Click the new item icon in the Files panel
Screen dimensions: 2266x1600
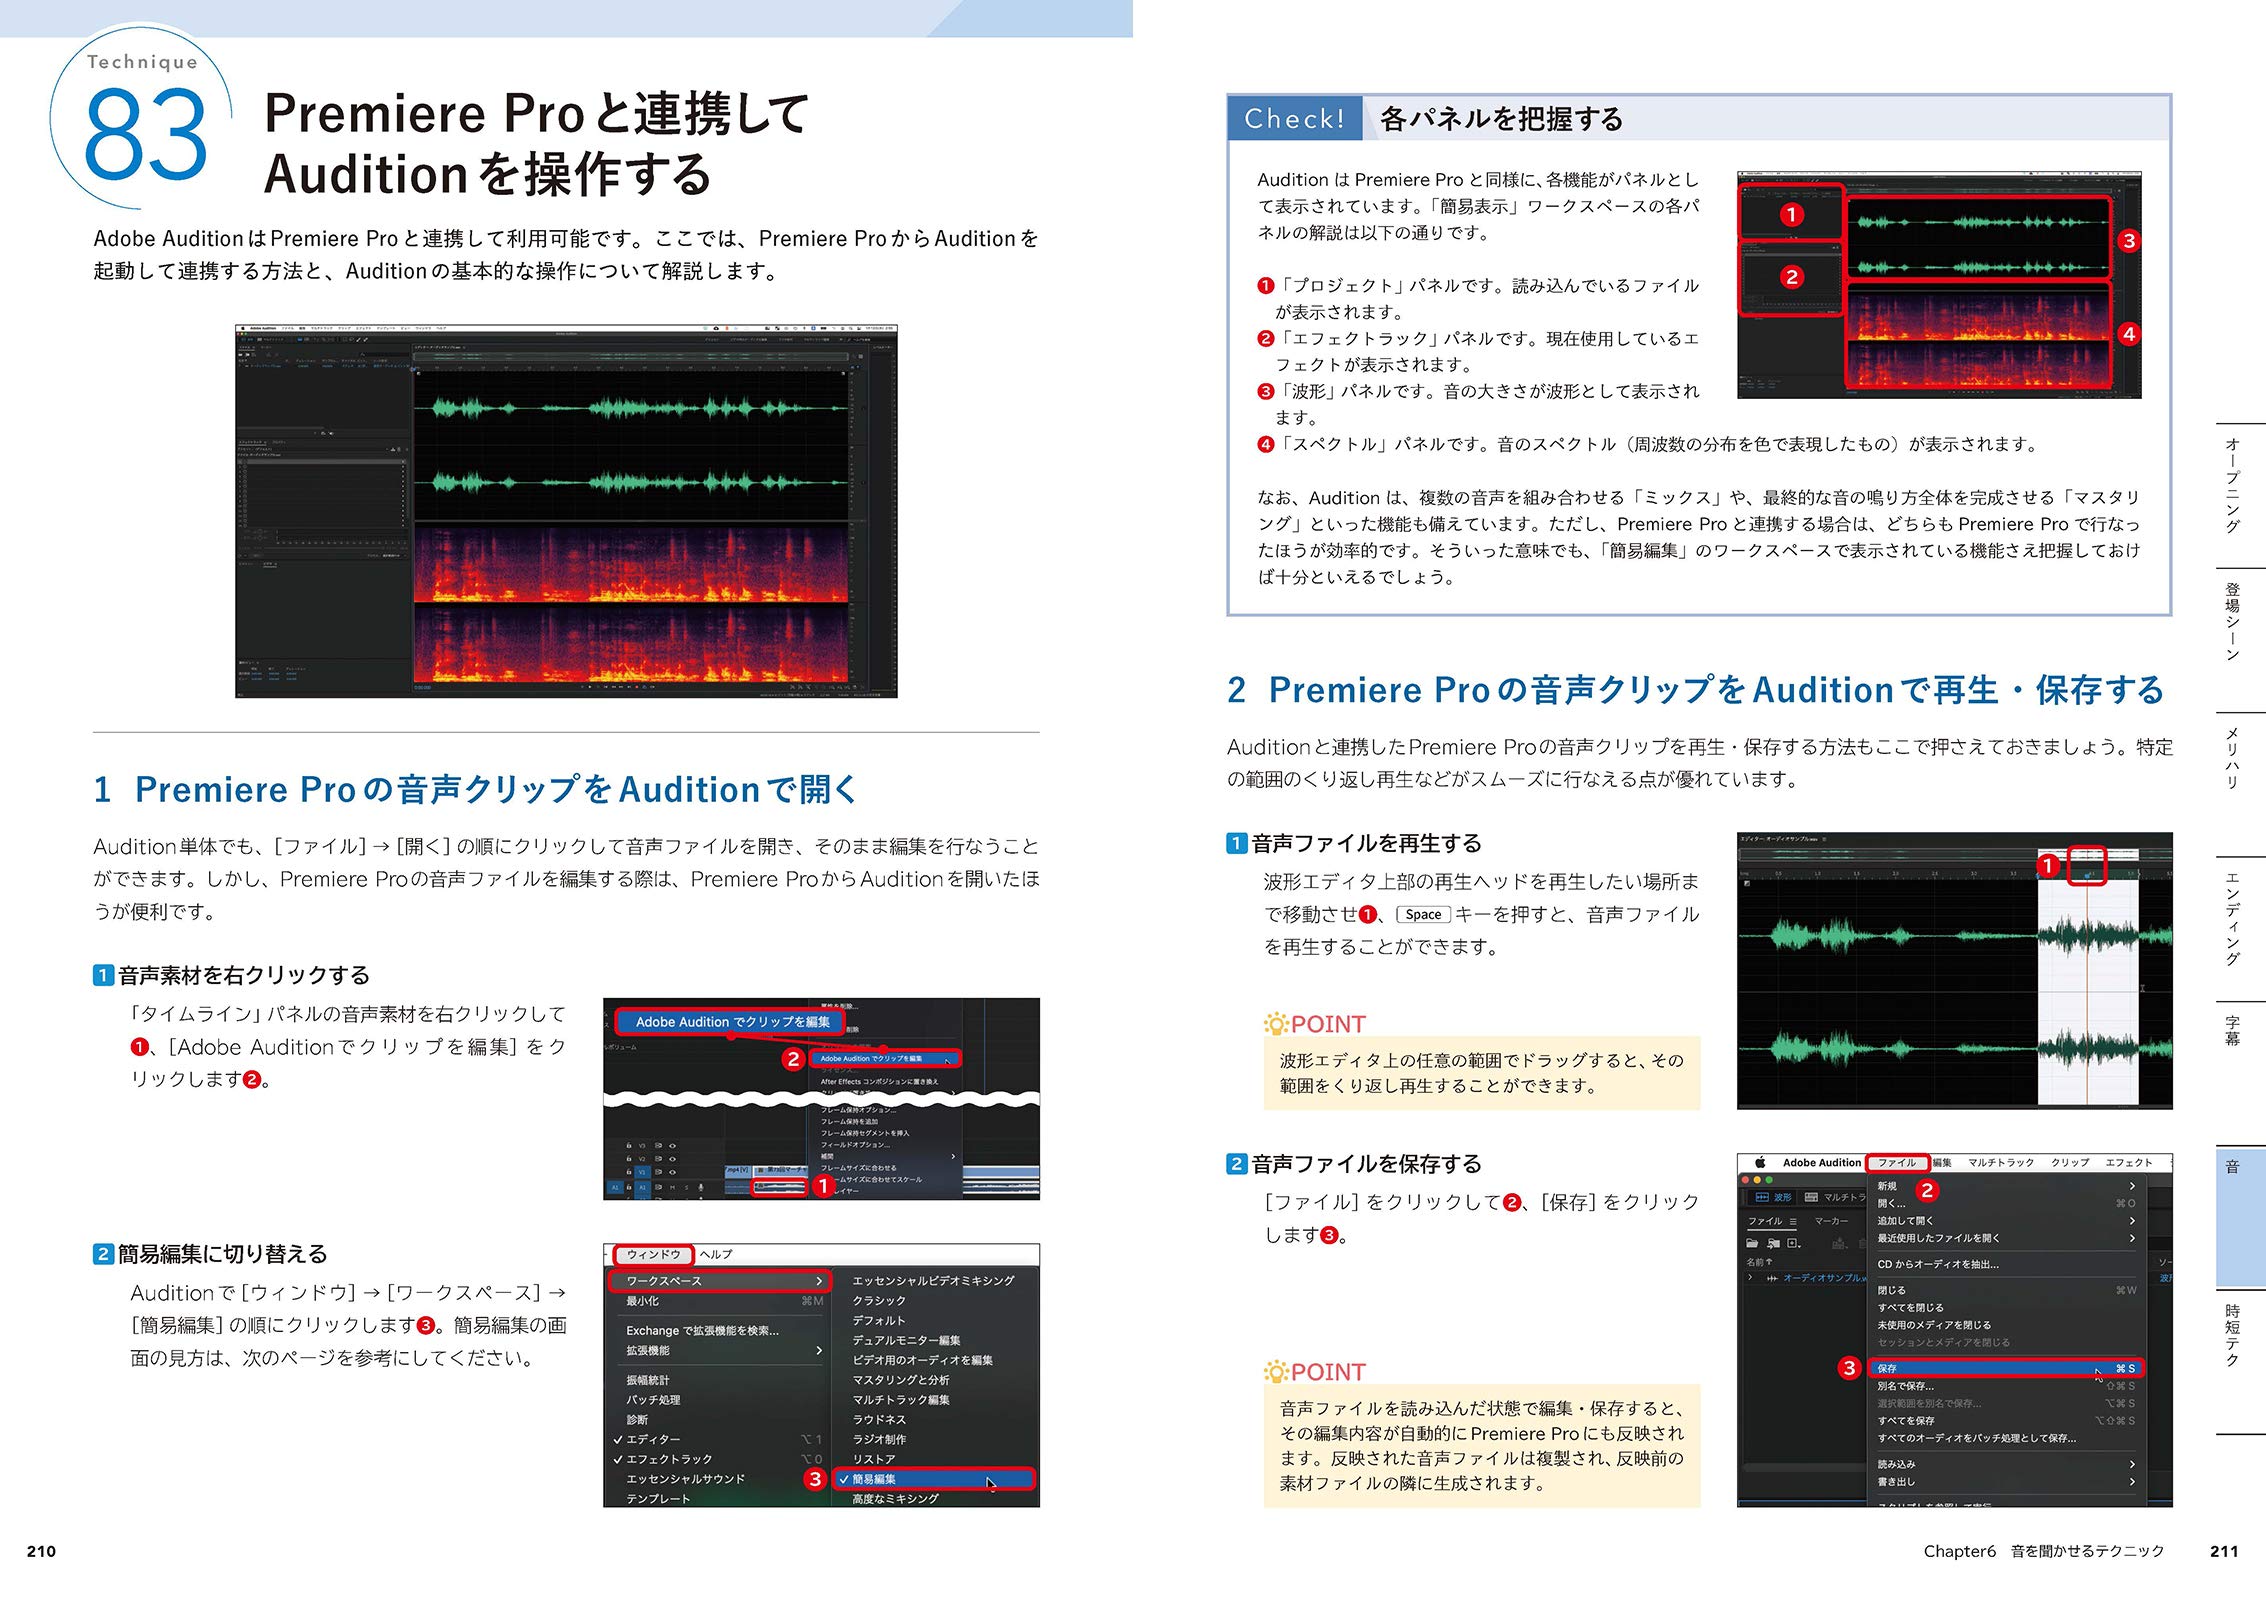point(1791,1244)
